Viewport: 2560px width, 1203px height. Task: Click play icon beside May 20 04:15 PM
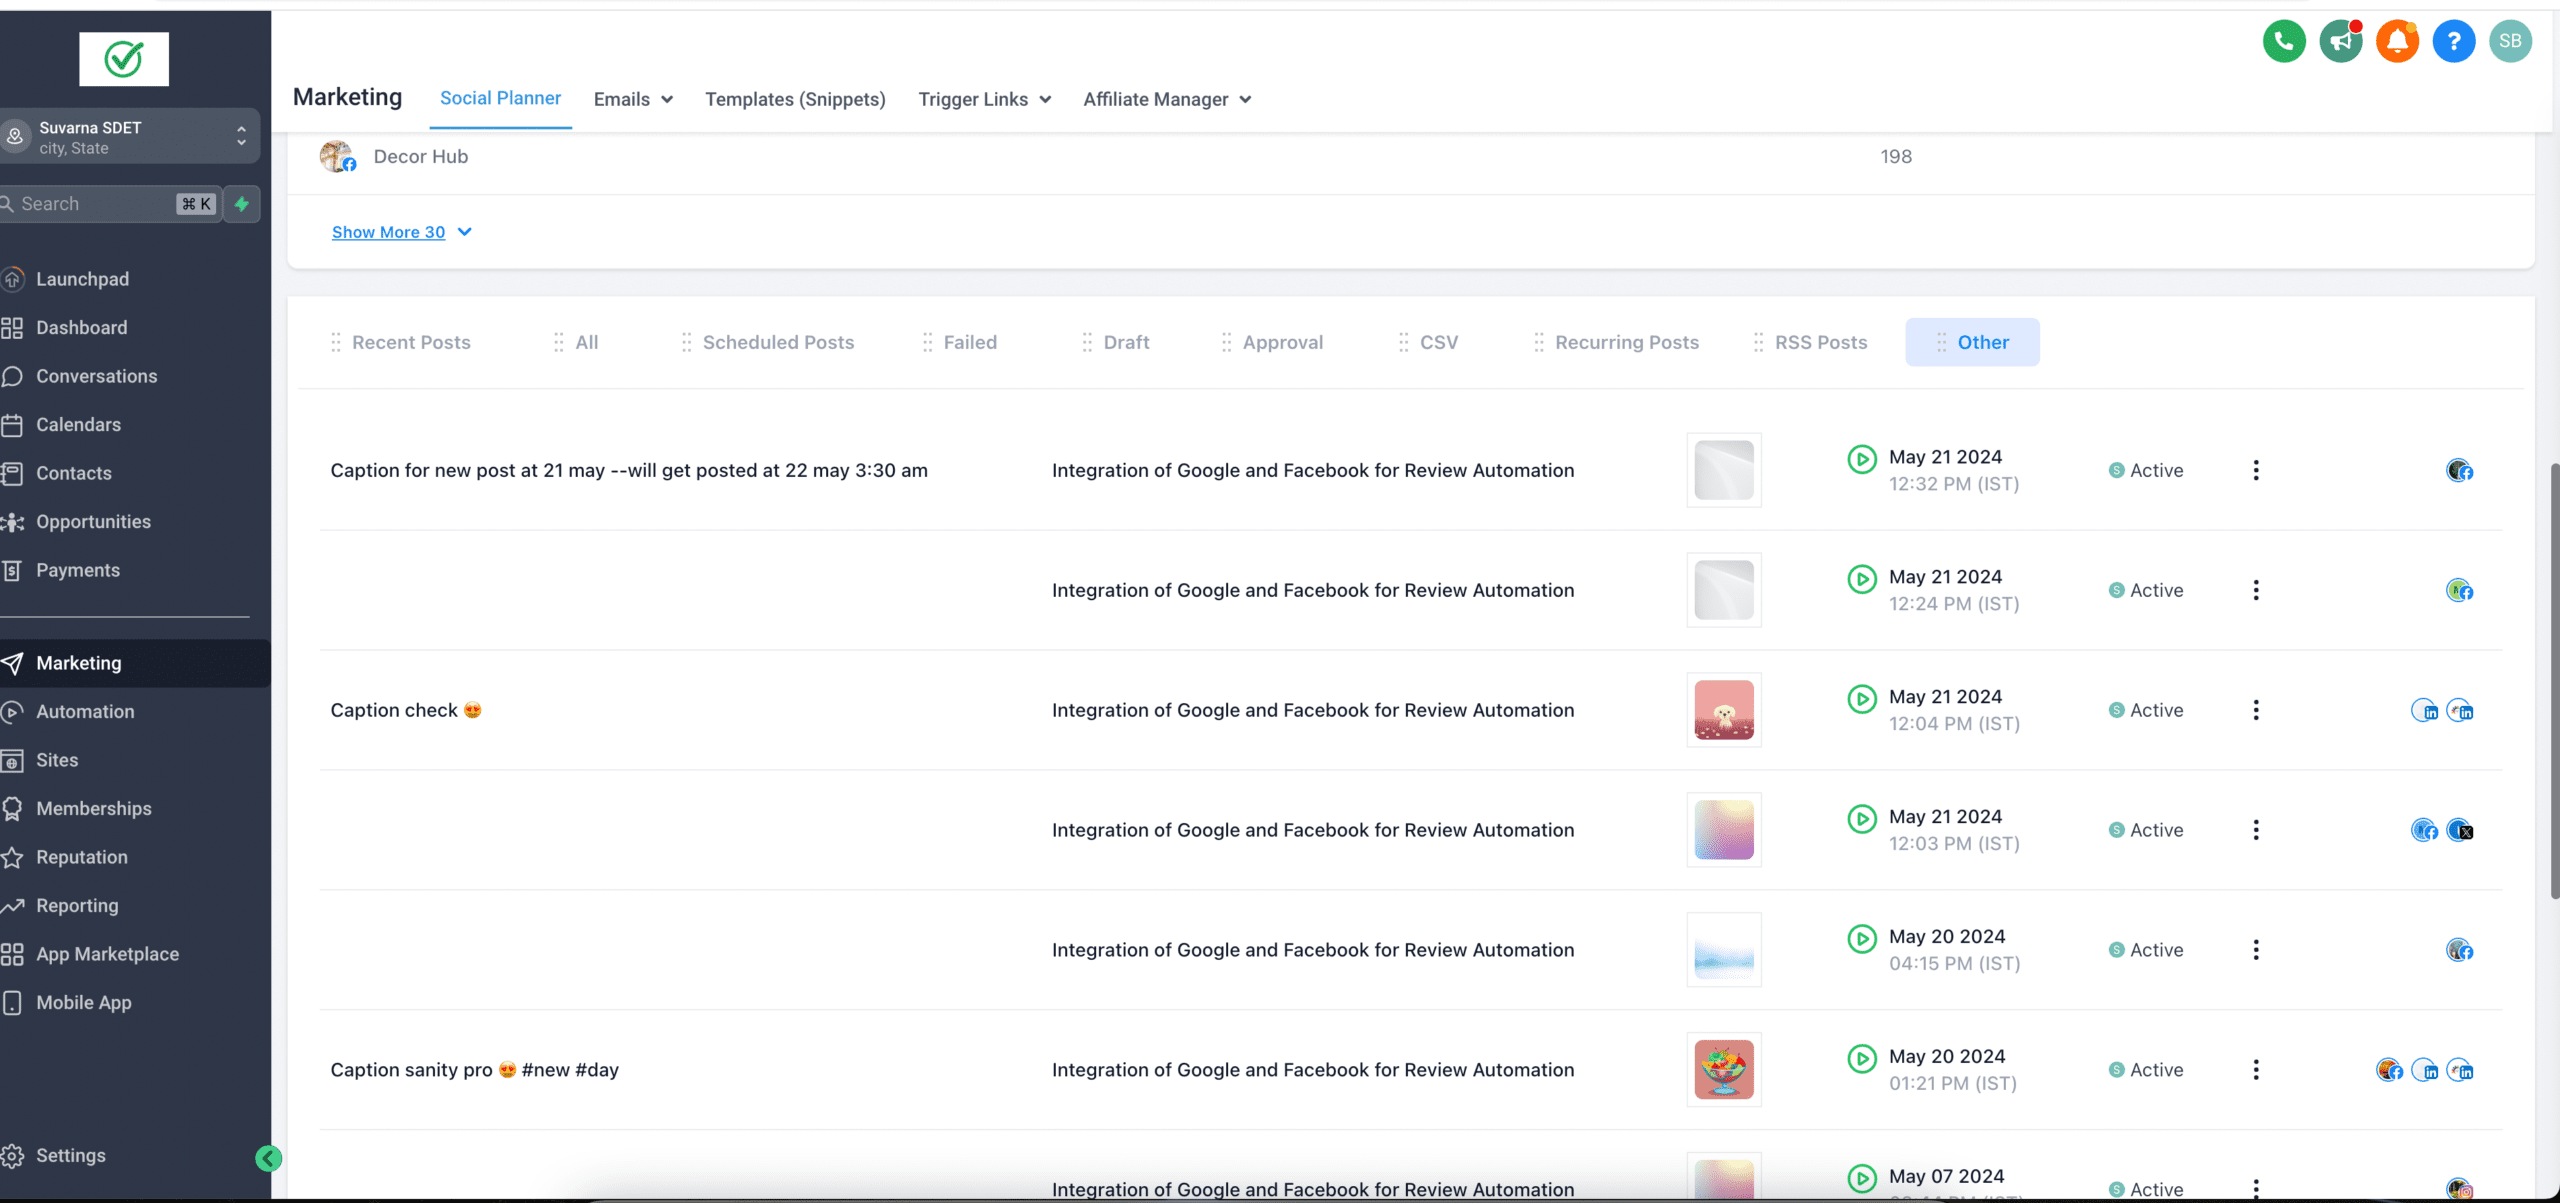[x=1862, y=939]
